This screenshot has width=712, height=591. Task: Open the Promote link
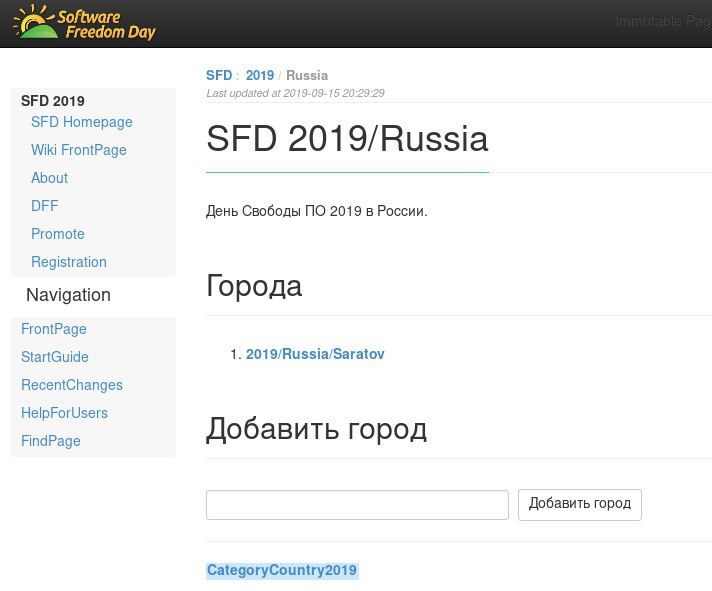58,234
